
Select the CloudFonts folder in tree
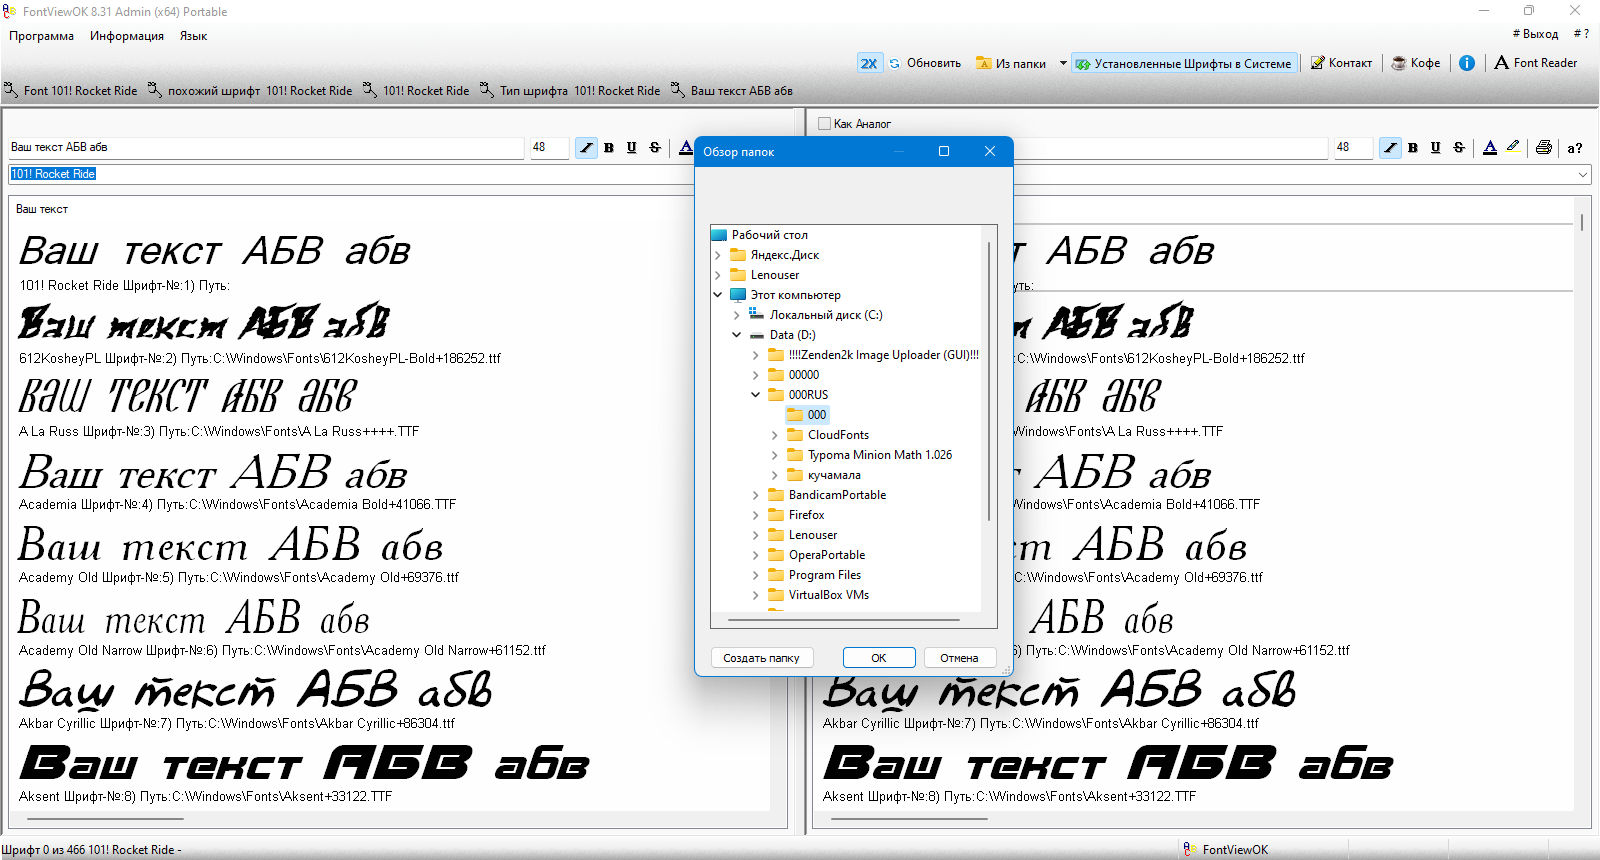(x=838, y=435)
